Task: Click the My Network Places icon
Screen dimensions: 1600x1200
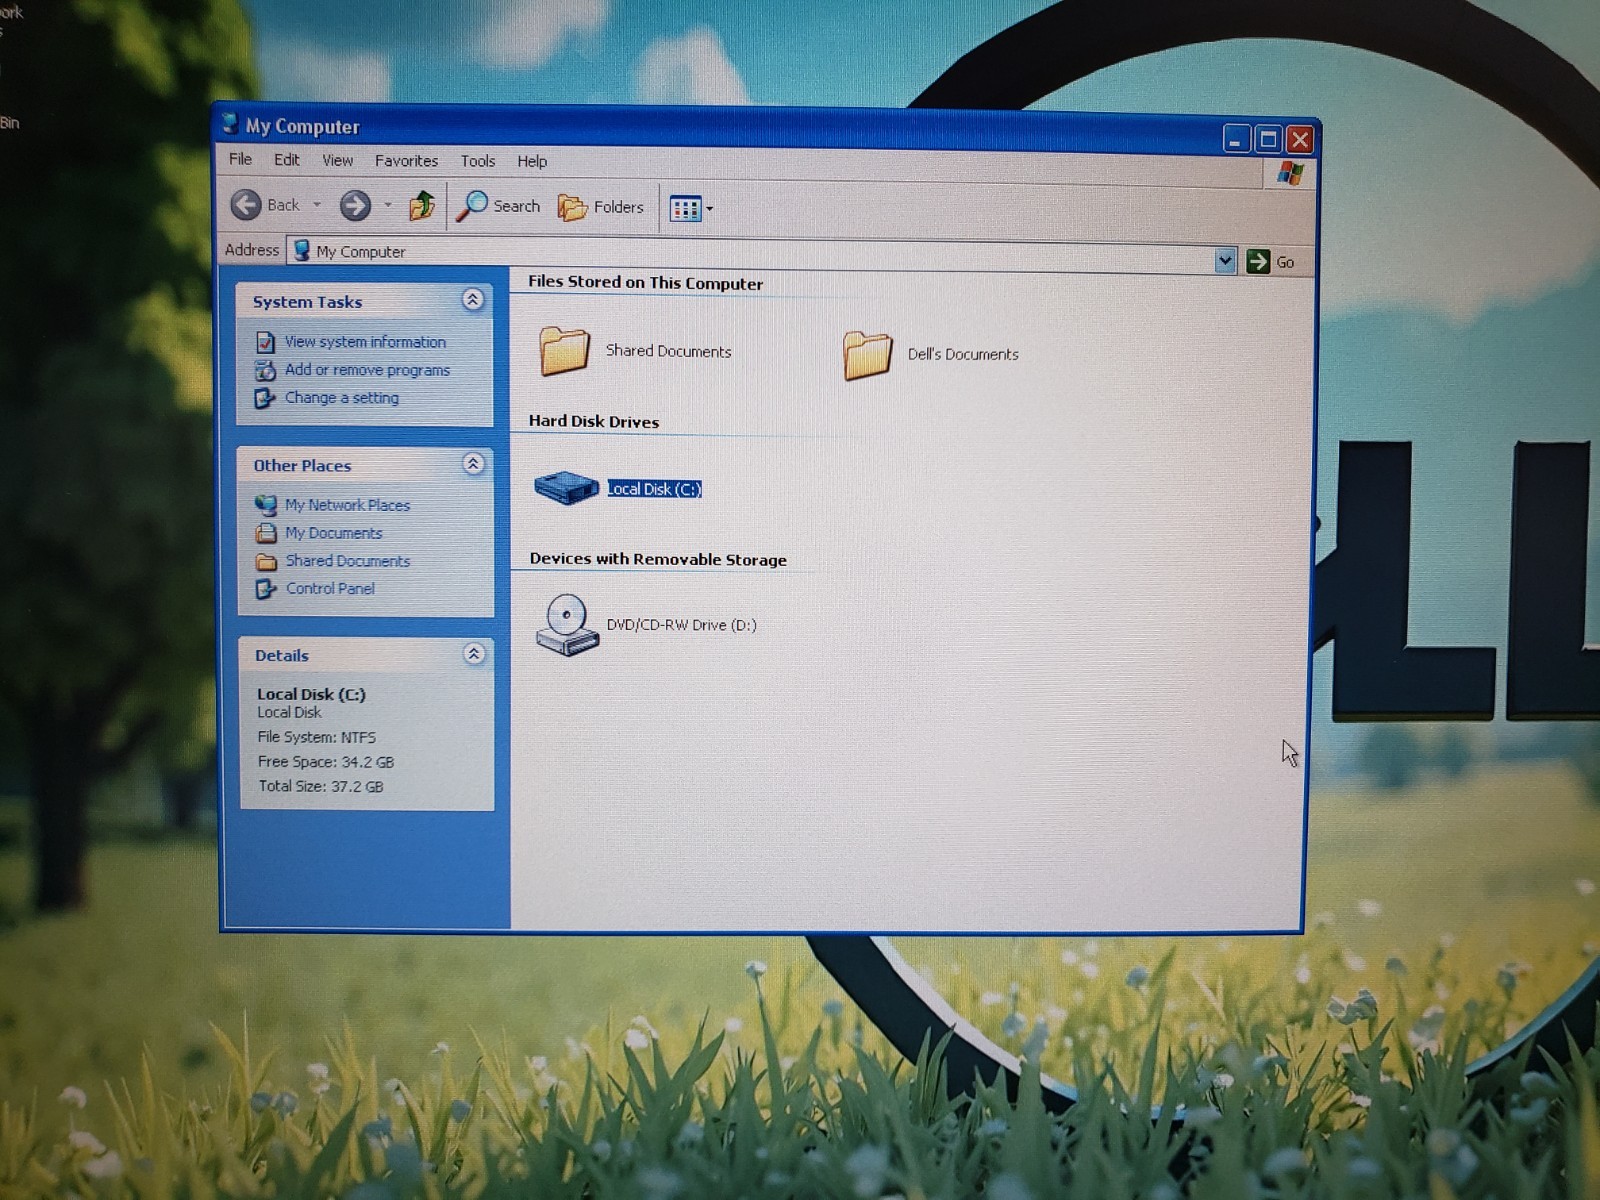Action: pyautogui.click(x=266, y=505)
